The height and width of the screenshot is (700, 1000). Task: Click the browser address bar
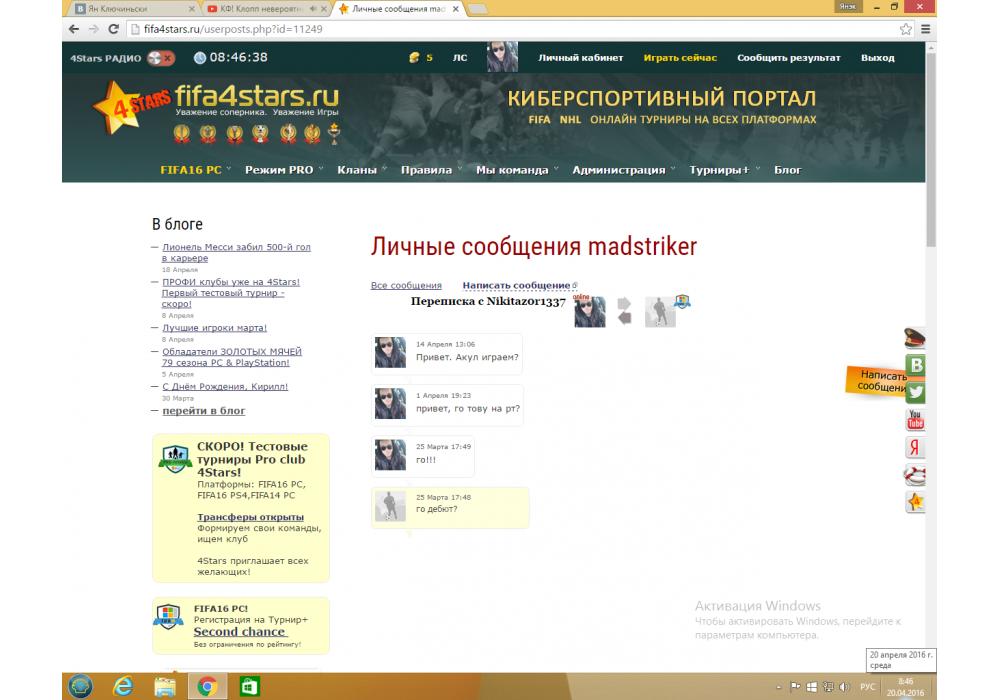coord(500,29)
